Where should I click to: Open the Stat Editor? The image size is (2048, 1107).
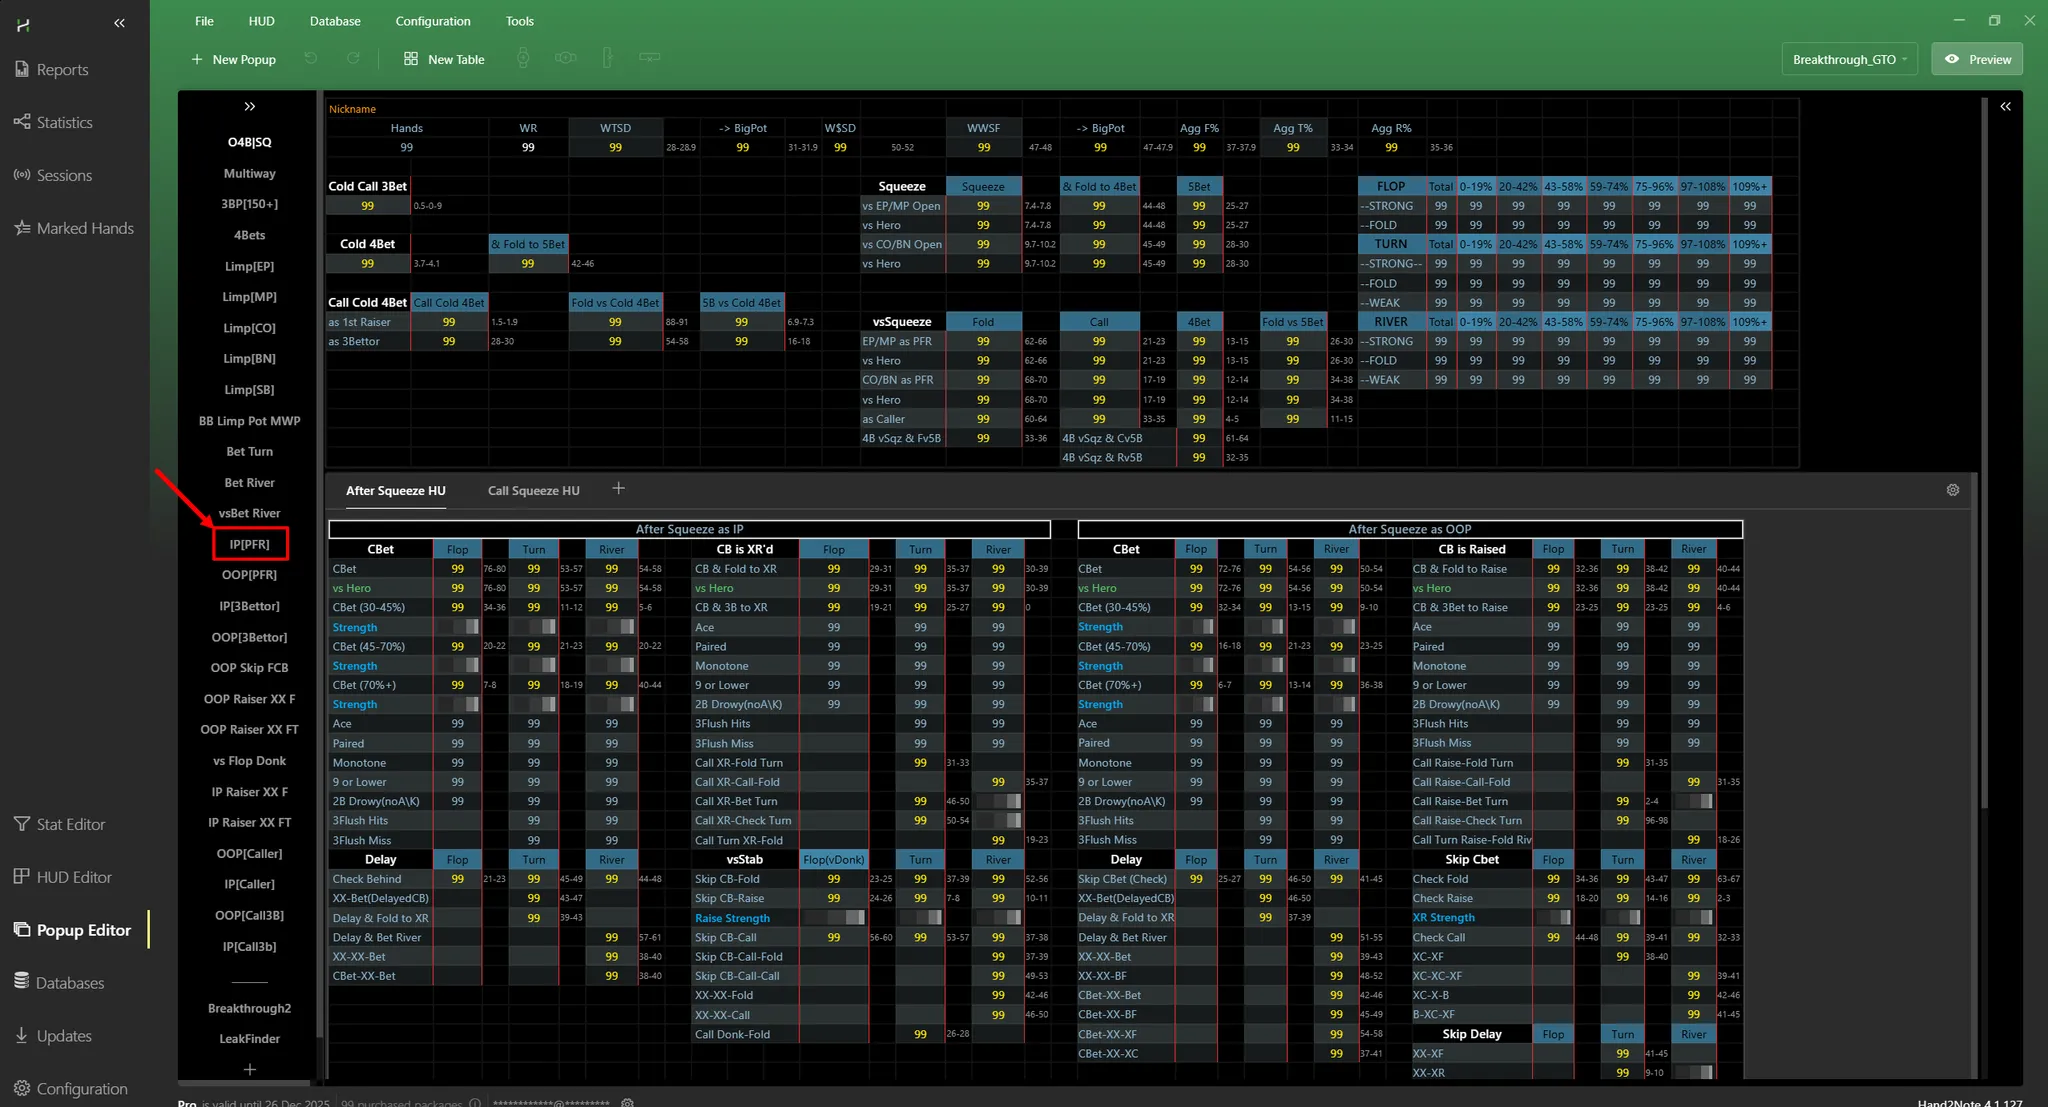coord(70,824)
